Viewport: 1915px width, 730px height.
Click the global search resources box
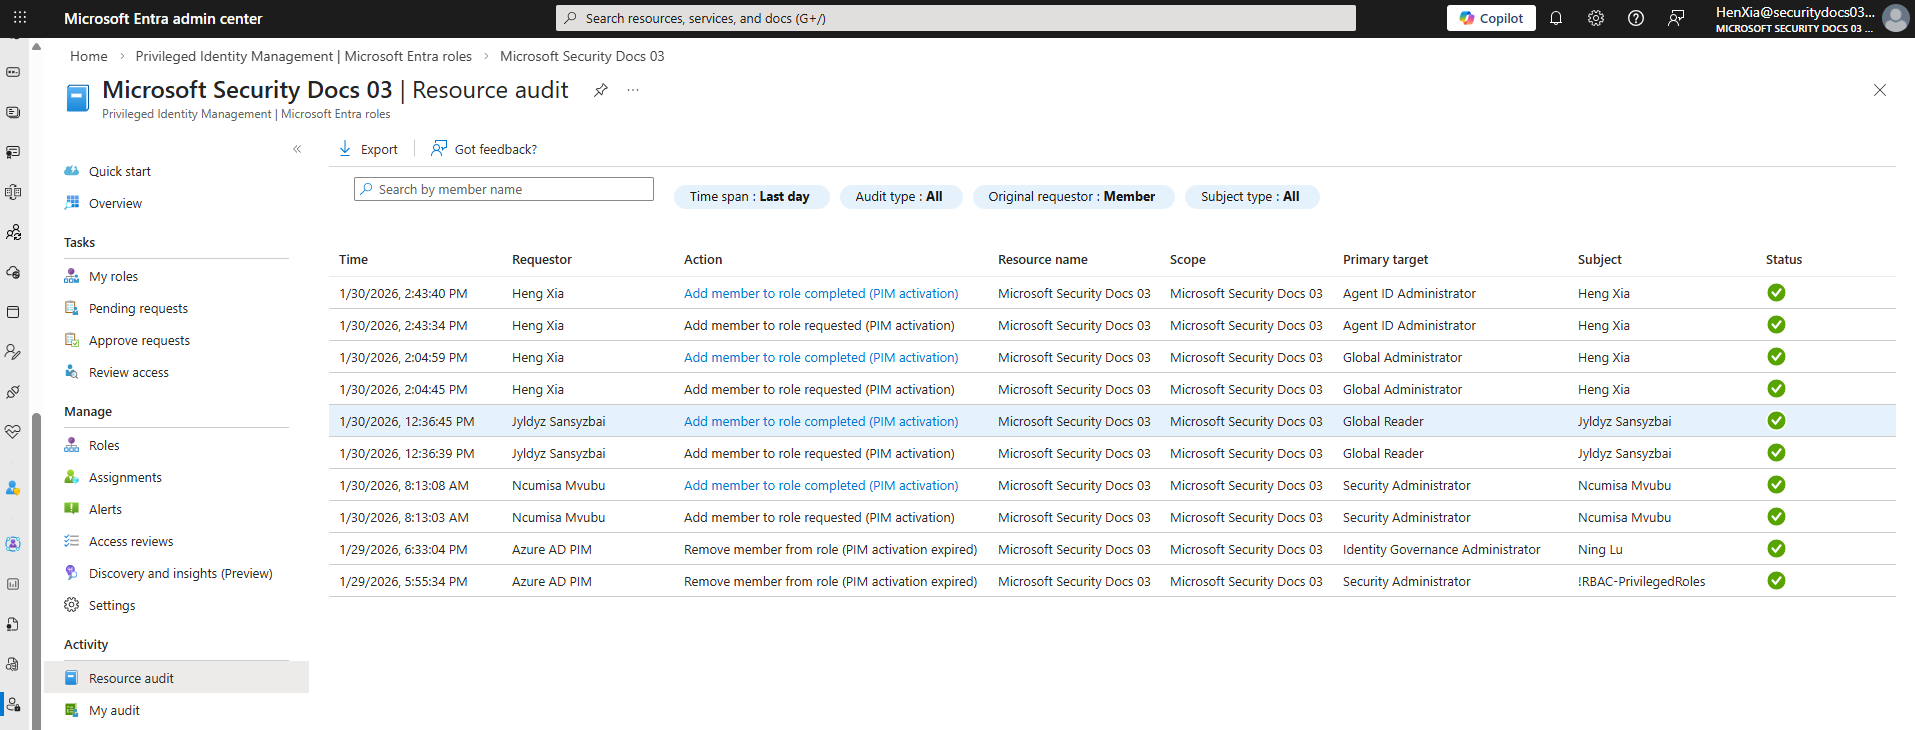click(956, 18)
